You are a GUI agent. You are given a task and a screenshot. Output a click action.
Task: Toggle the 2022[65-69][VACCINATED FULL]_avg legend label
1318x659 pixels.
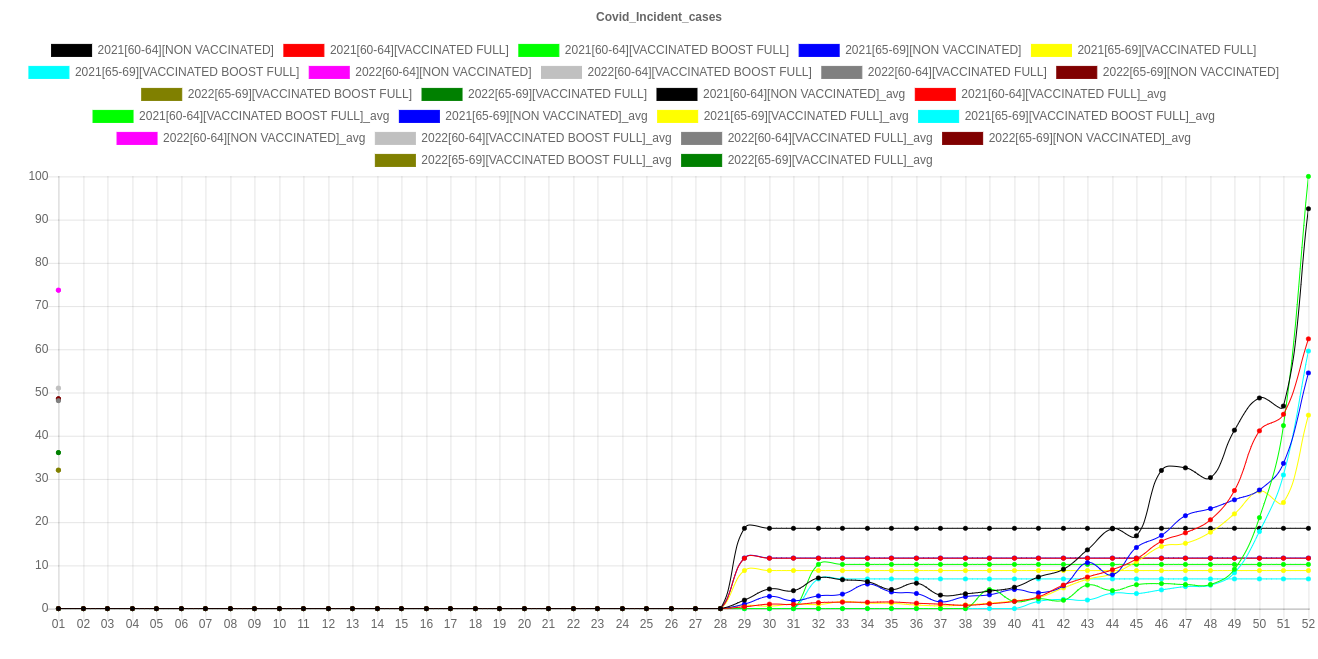[829, 160]
